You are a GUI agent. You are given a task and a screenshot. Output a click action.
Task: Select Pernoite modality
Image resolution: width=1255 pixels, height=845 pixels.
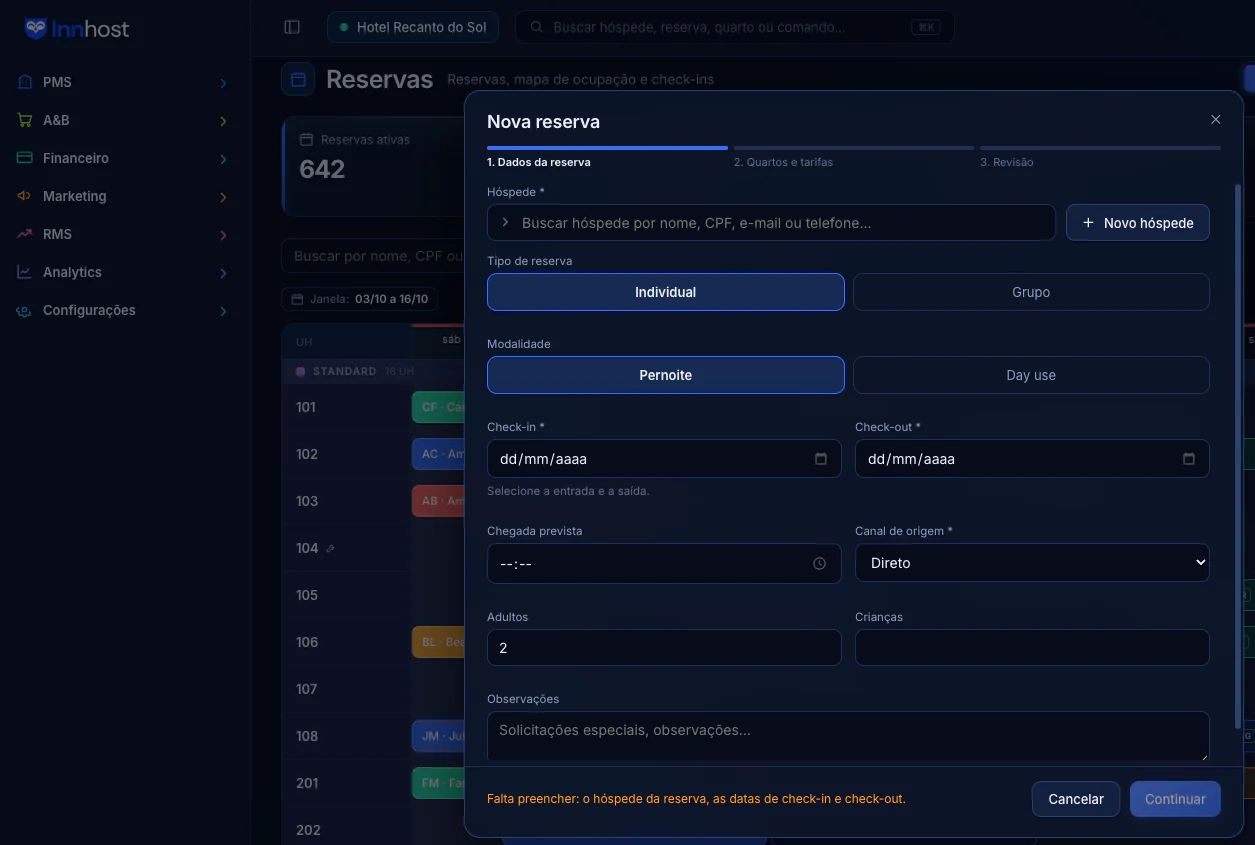point(666,375)
